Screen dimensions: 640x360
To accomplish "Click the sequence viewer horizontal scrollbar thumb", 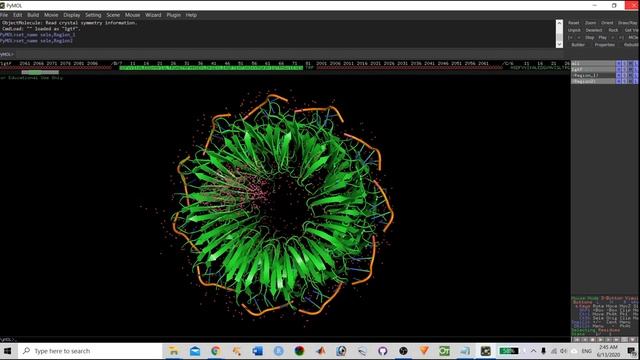I will (40, 72).
